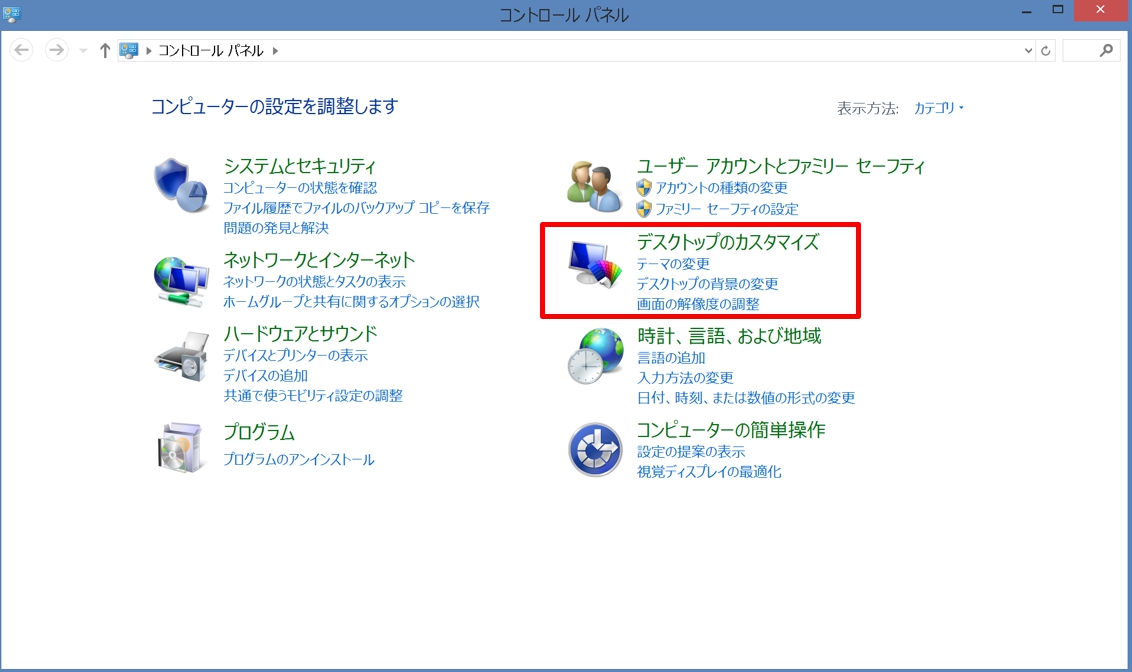Click the Control Panel title bar icon

tap(12, 14)
